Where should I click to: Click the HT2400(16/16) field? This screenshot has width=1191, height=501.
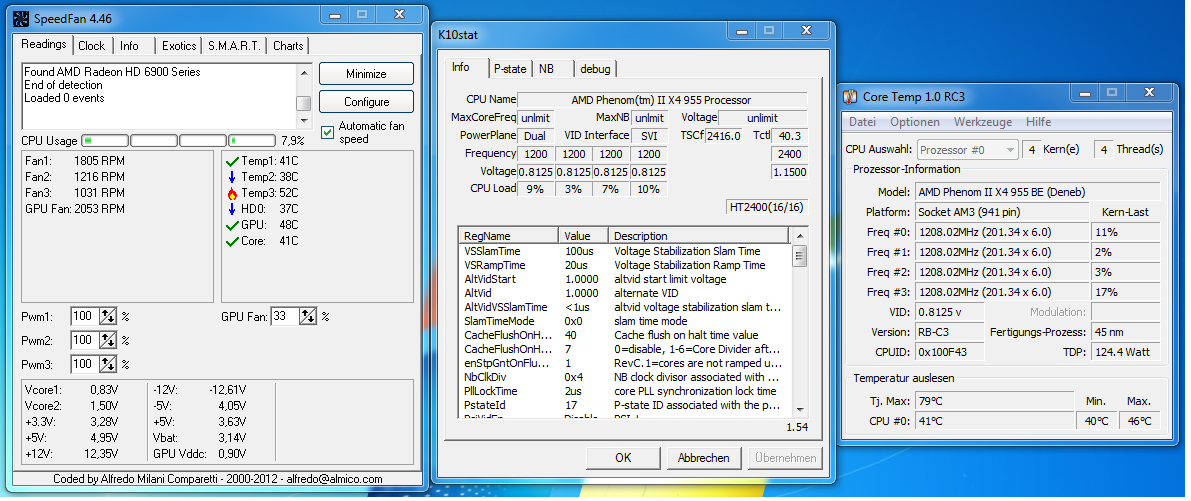767,206
